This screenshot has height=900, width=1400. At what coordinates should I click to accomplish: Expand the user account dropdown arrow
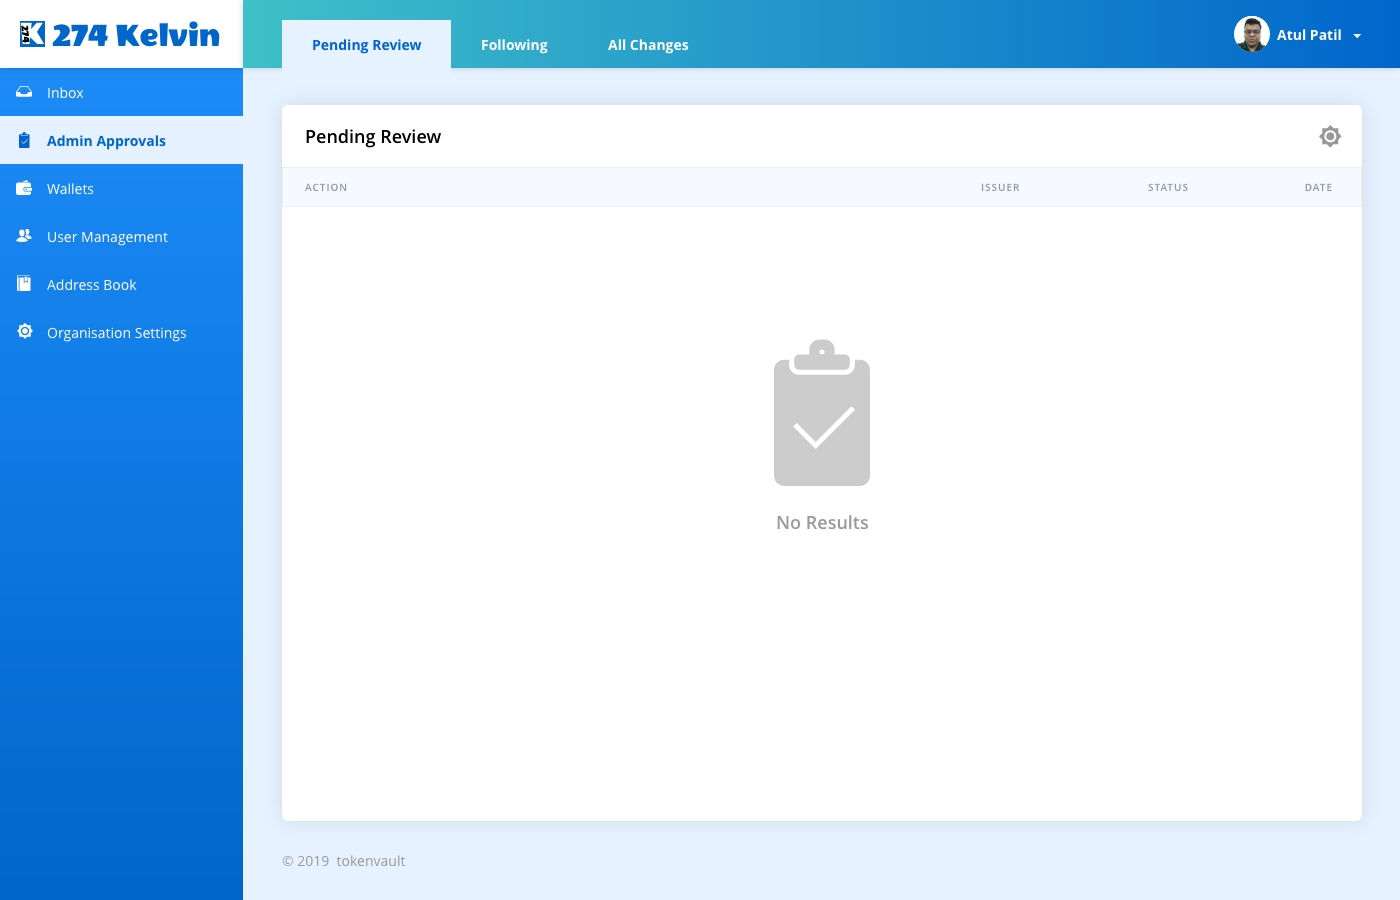point(1357,36)
